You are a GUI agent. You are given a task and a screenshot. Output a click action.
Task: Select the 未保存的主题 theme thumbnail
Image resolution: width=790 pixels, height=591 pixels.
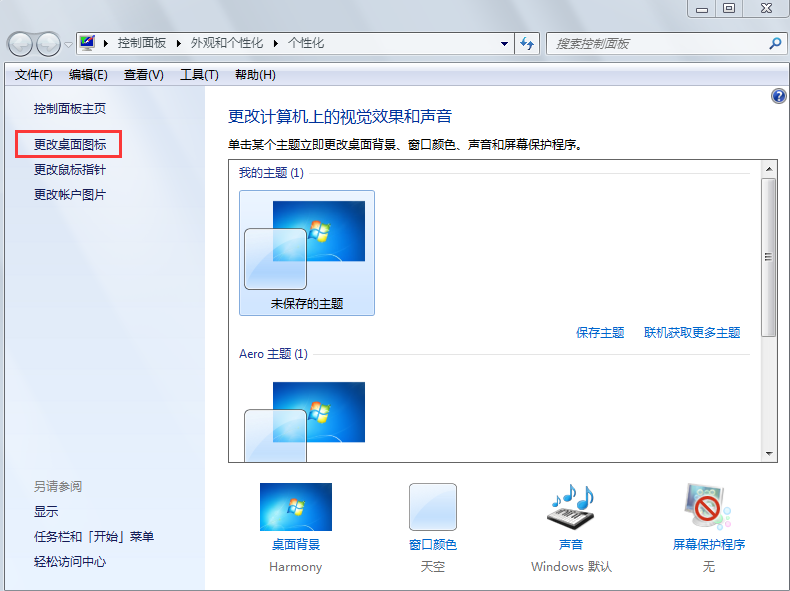coord(307,252)
